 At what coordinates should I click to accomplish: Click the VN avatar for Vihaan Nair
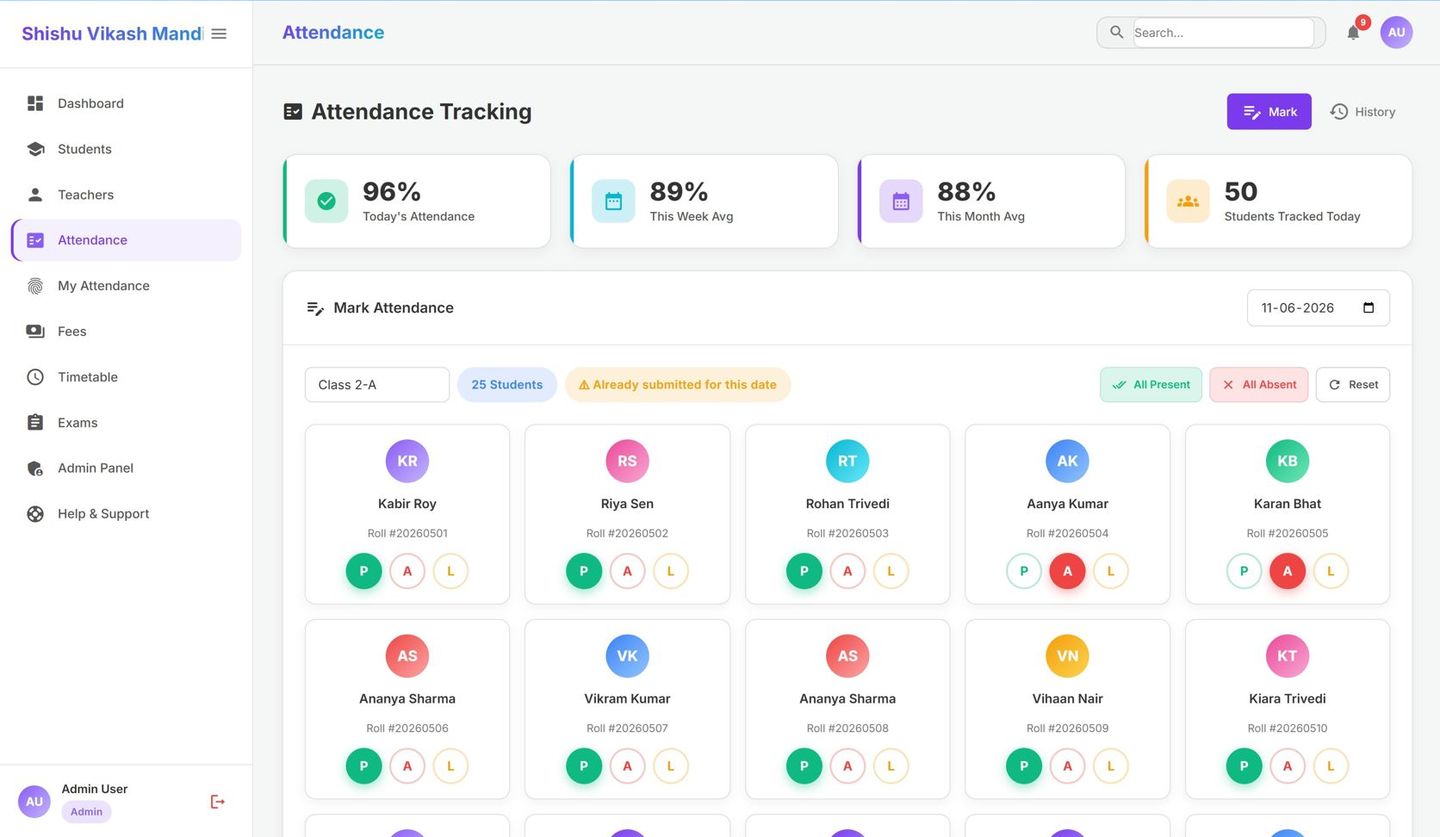click(1067, 656)
